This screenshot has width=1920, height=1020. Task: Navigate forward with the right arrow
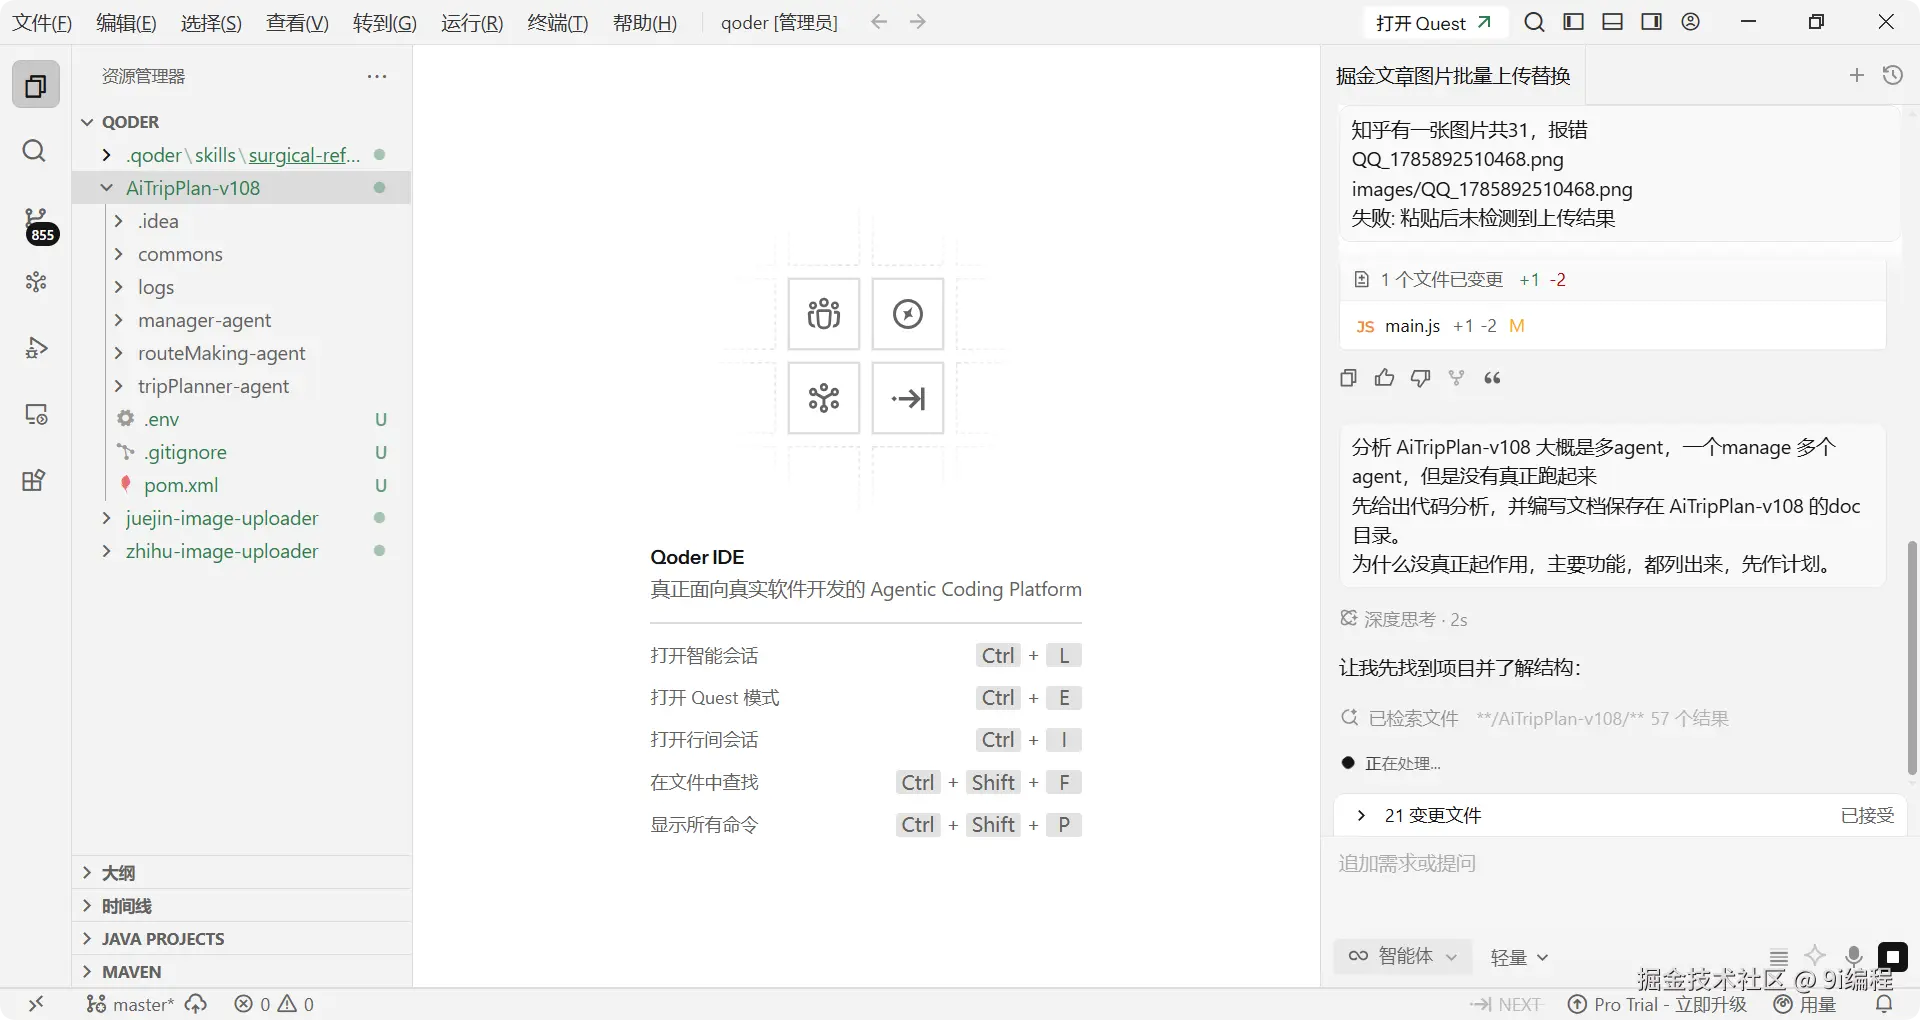[x=918, y=22]
